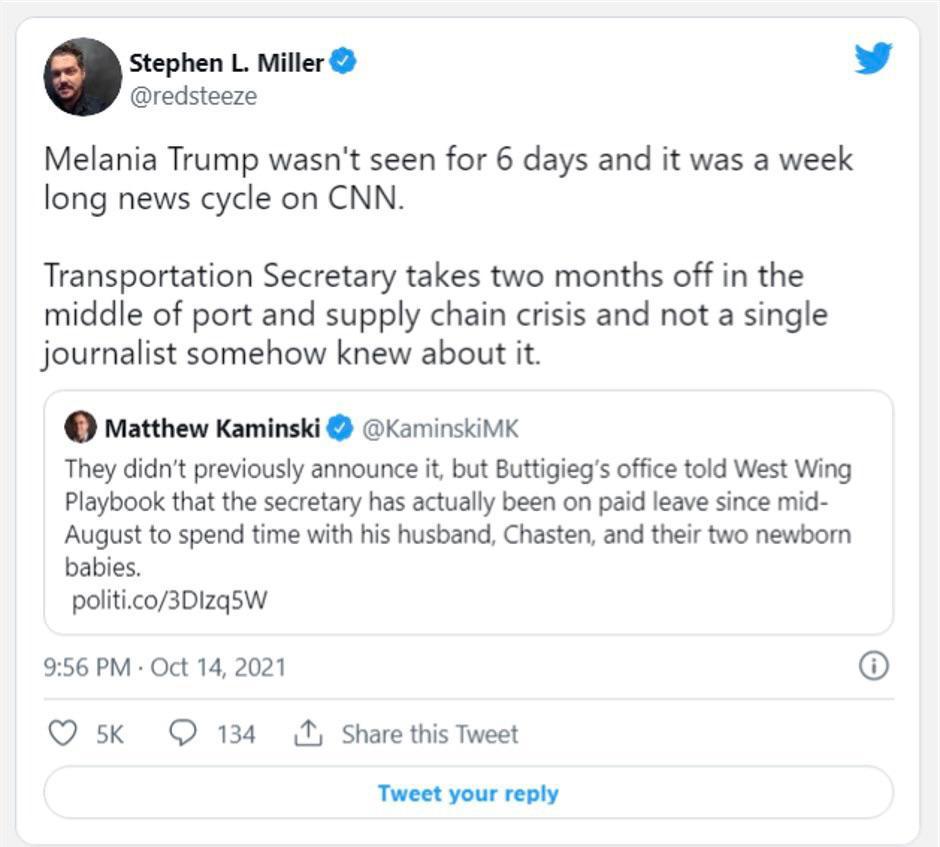Click the 9:56 PM Oct 14, 2021 timestamp
Image resolution: width=940 pixels, height=847 pixels.
[x=165, y=667]
